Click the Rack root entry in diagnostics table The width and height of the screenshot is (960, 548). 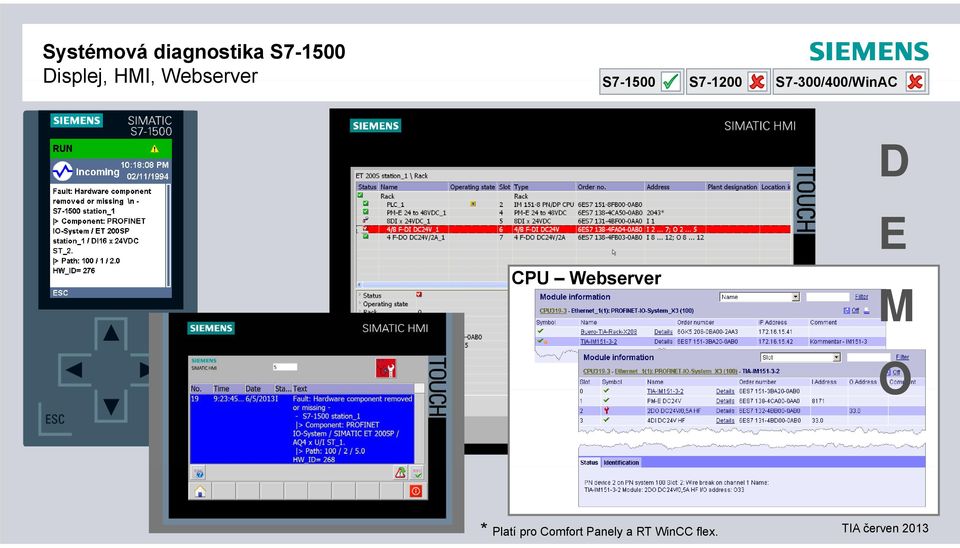pos(388,197)
